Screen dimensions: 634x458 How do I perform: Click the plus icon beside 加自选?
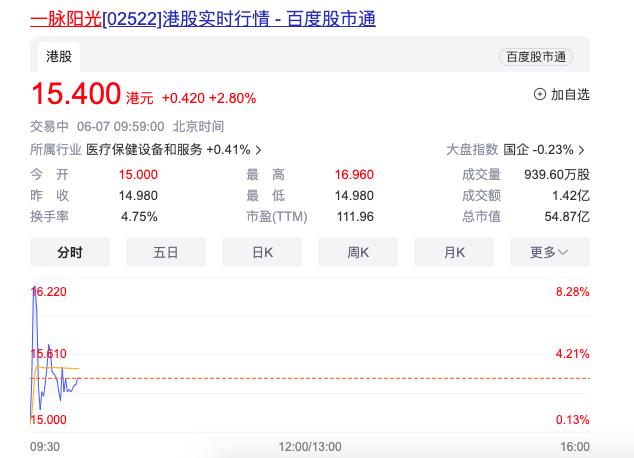[540, 95]
